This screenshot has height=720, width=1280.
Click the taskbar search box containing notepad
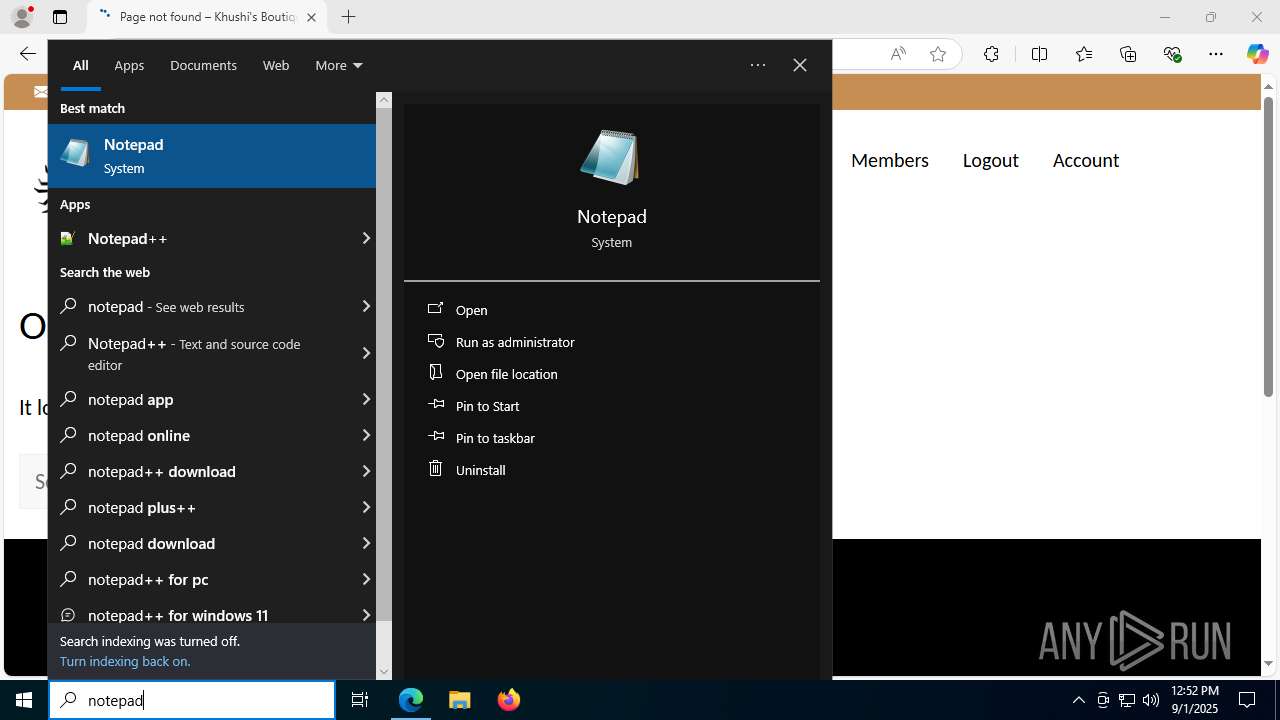tap(192, 700)
